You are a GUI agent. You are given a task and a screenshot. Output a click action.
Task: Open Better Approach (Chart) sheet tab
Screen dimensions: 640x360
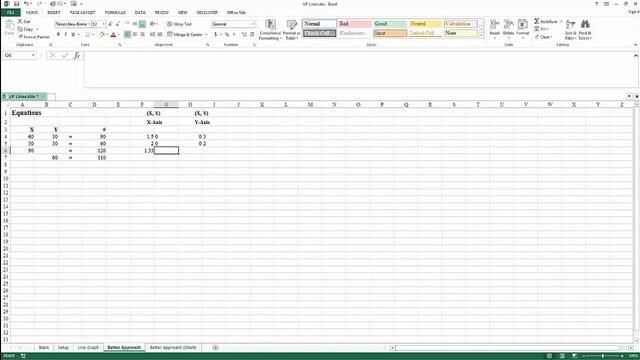(173, 347)
